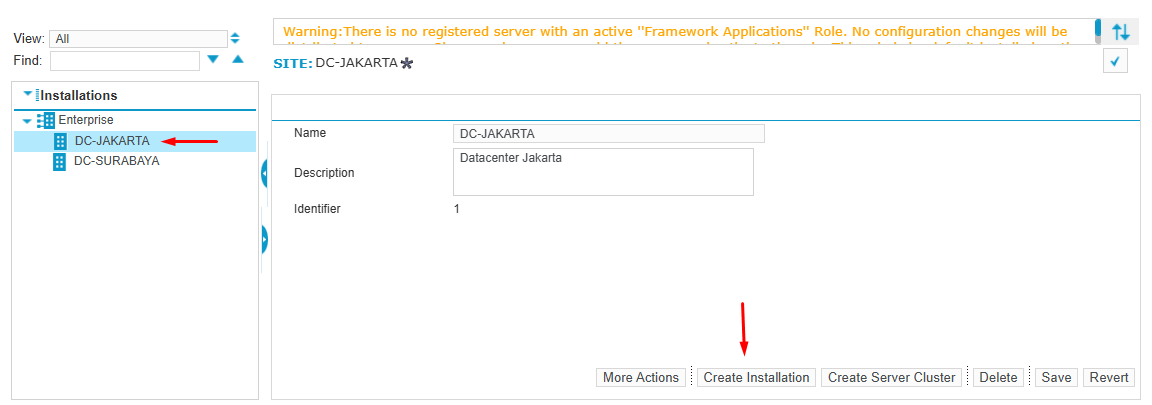Click the lower panel splitter arrow handle
The width and height of the screenshot is (1152, 405).
(x=265, y=239)
